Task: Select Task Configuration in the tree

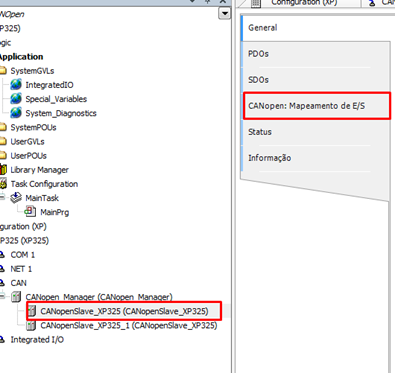Action: pyautogui.click(x=44, y=184)
